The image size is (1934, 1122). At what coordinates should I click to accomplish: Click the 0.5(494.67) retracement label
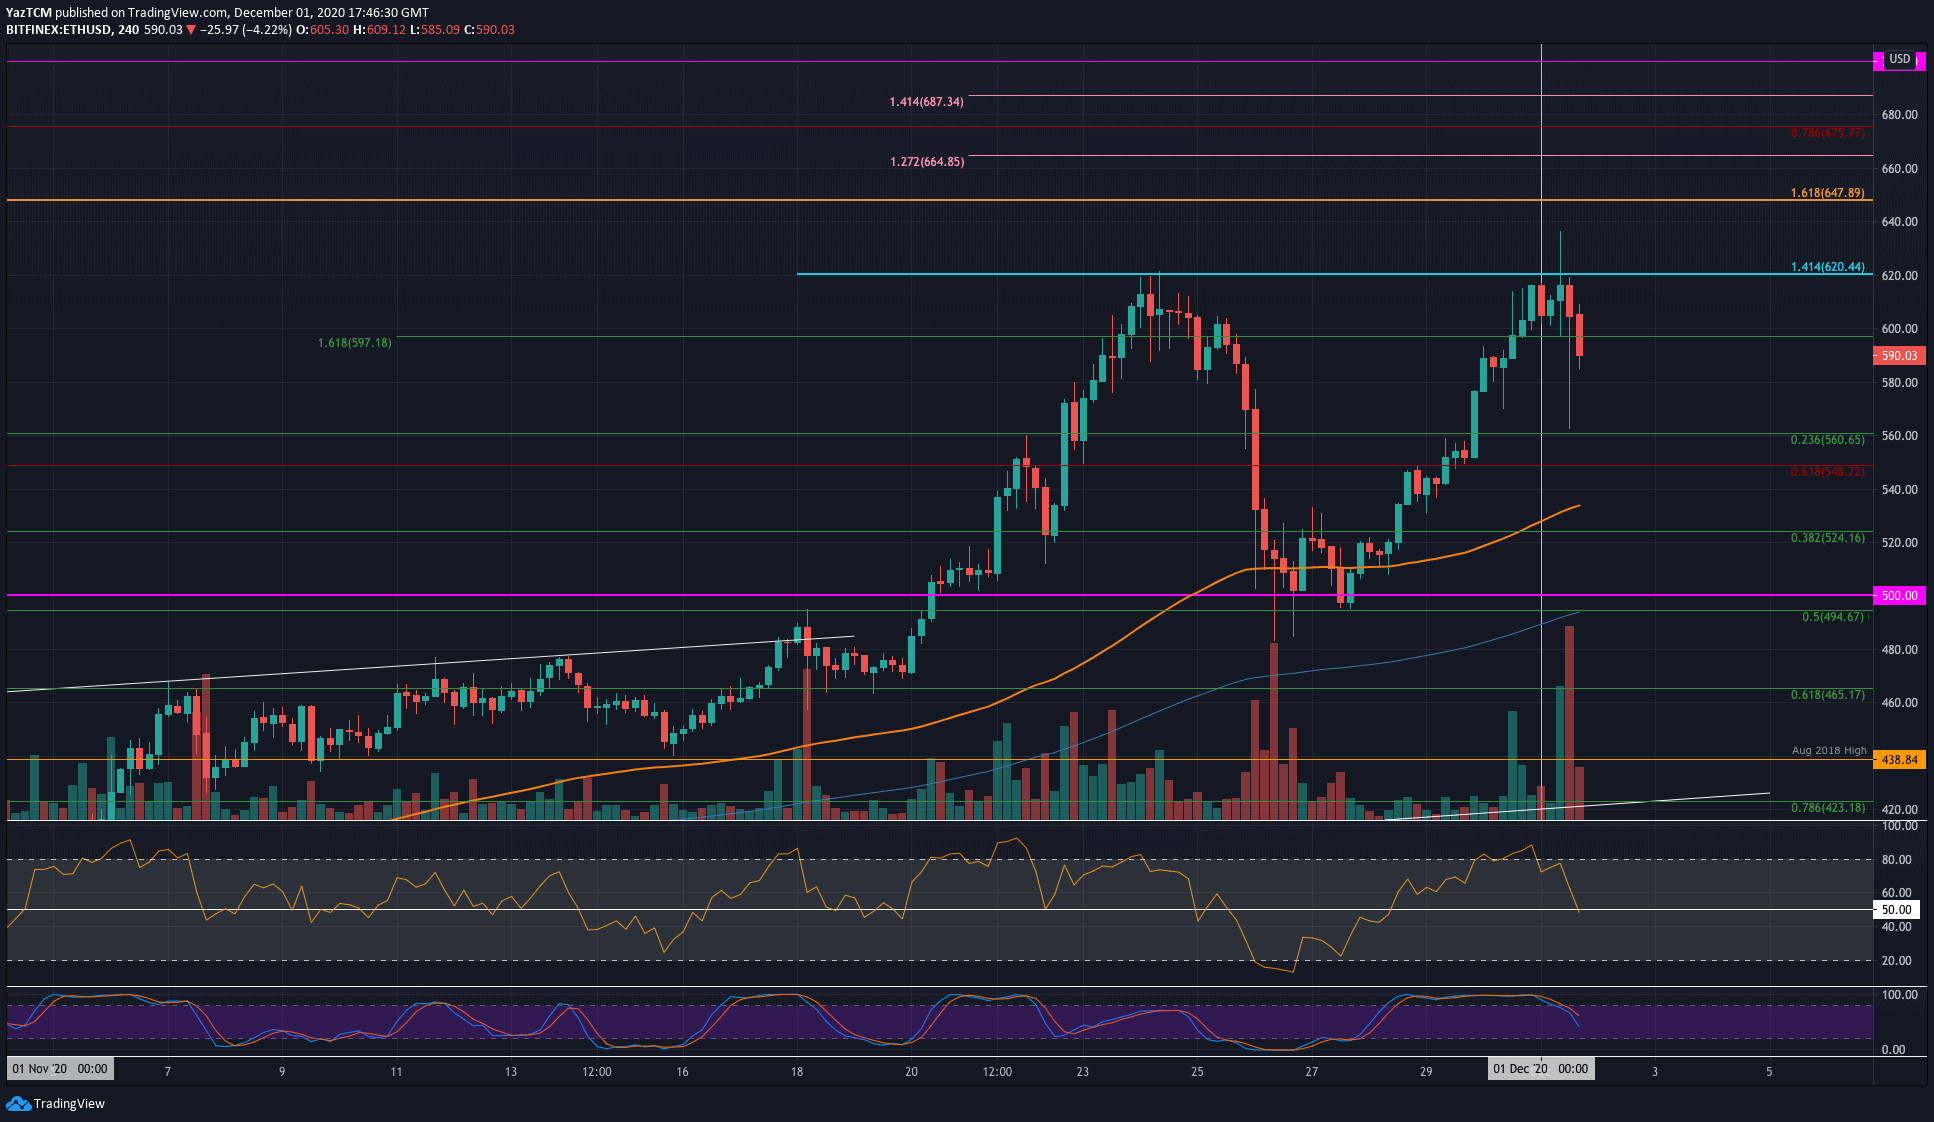(x=1833, y=617)
